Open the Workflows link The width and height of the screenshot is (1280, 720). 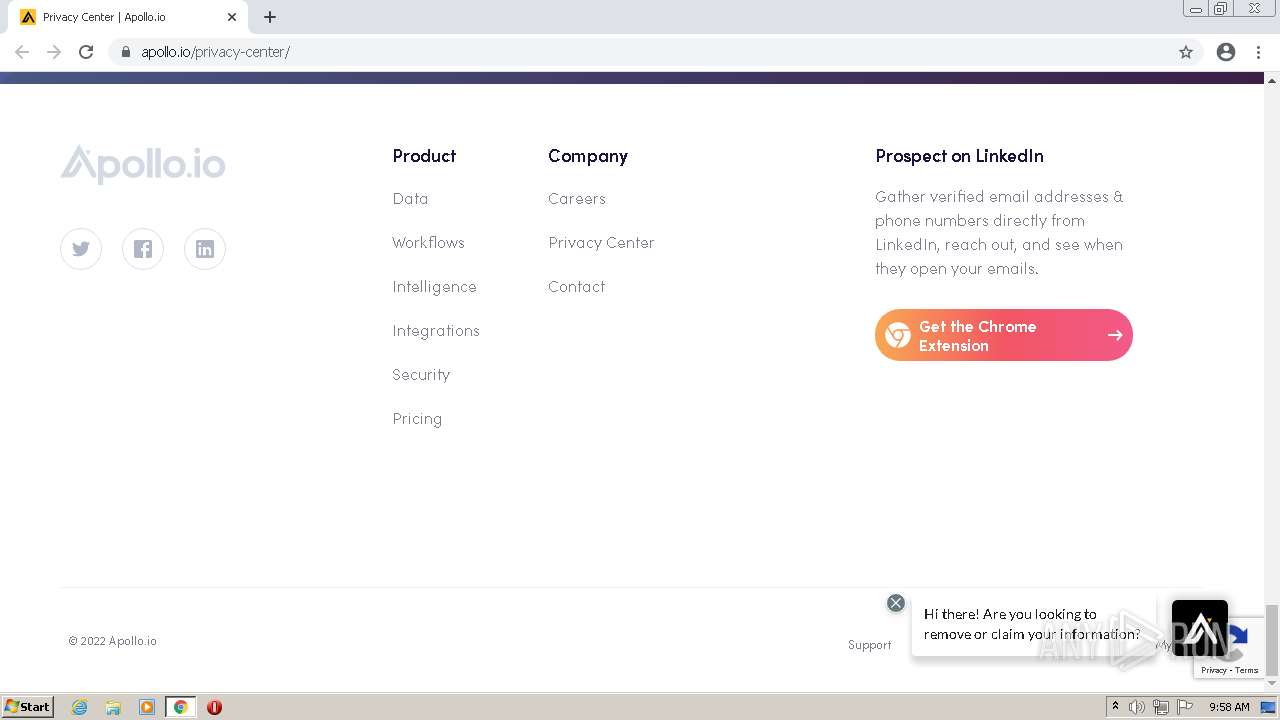click(428, 243)
